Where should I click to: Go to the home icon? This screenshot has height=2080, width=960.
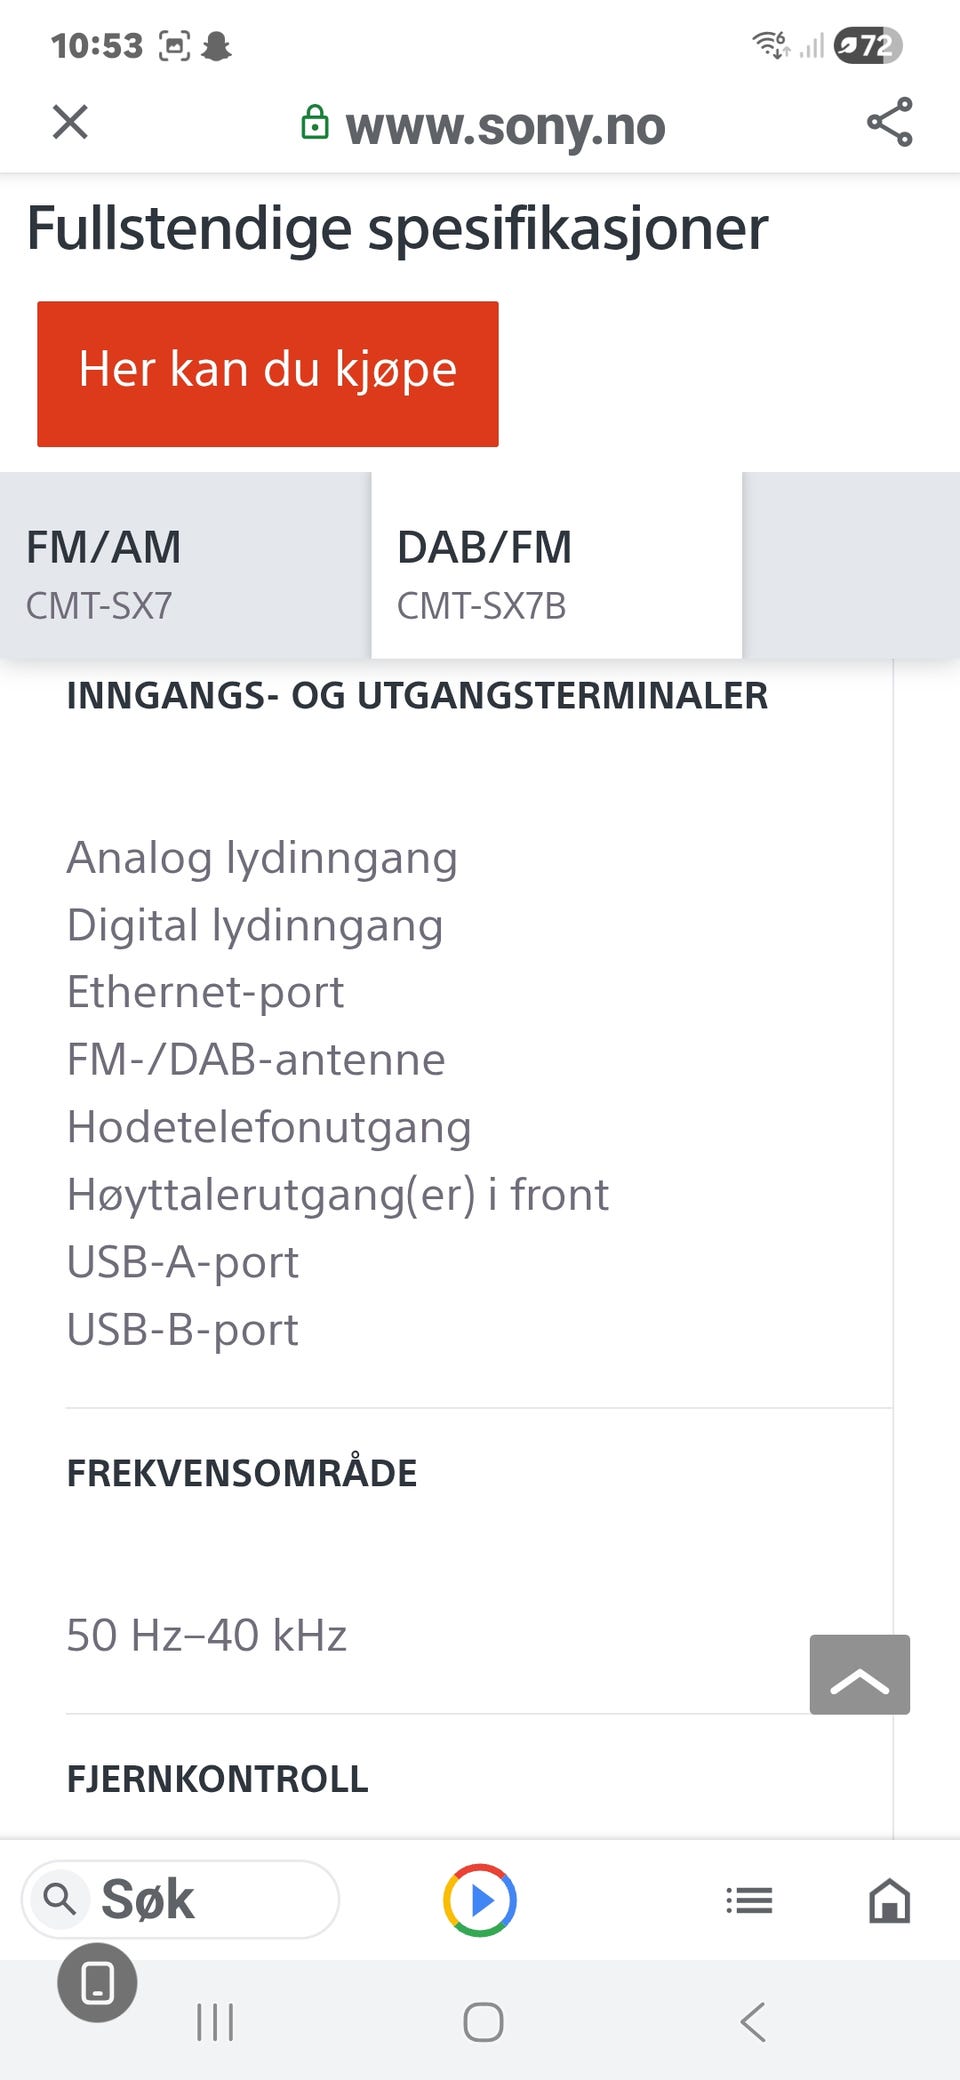pos(889,1899)
